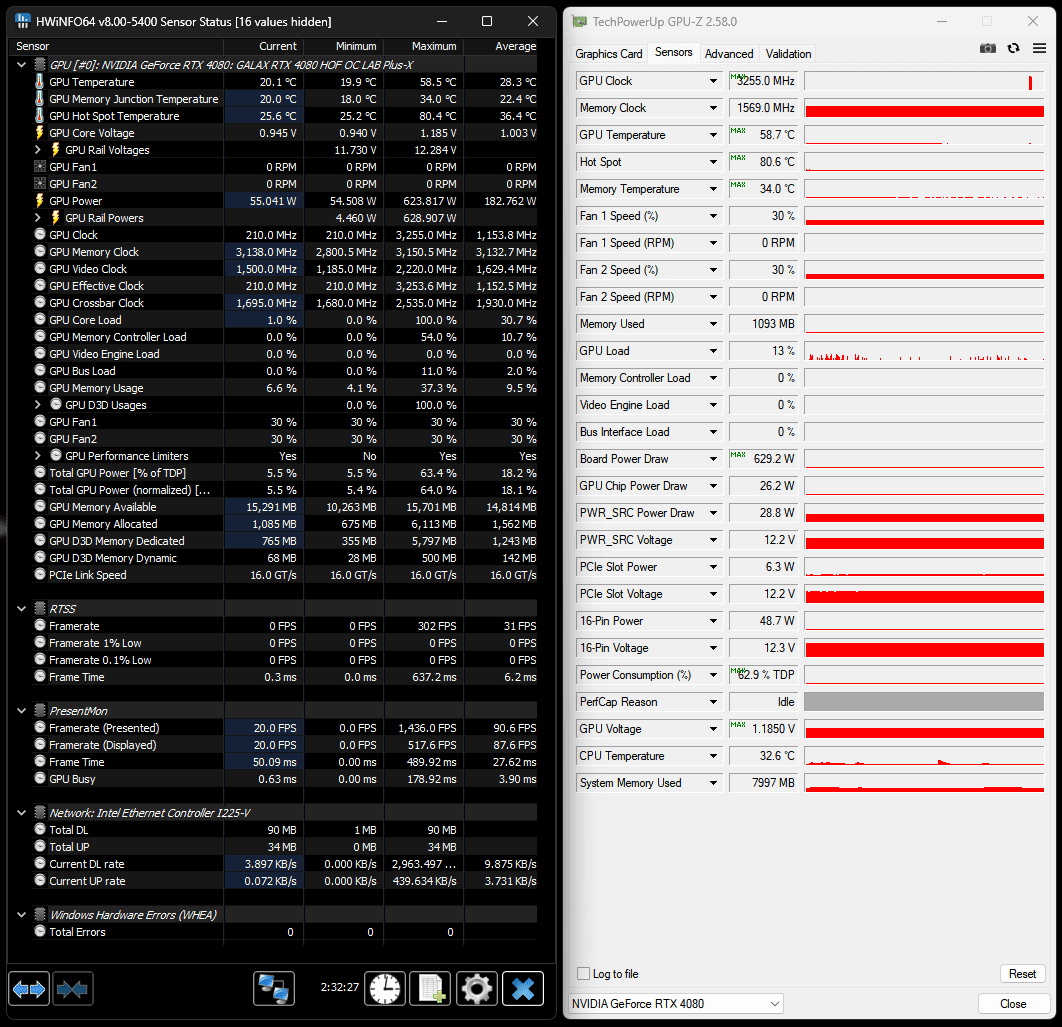Click the Close button in GPU-Z

[x=1013, y=1003]
